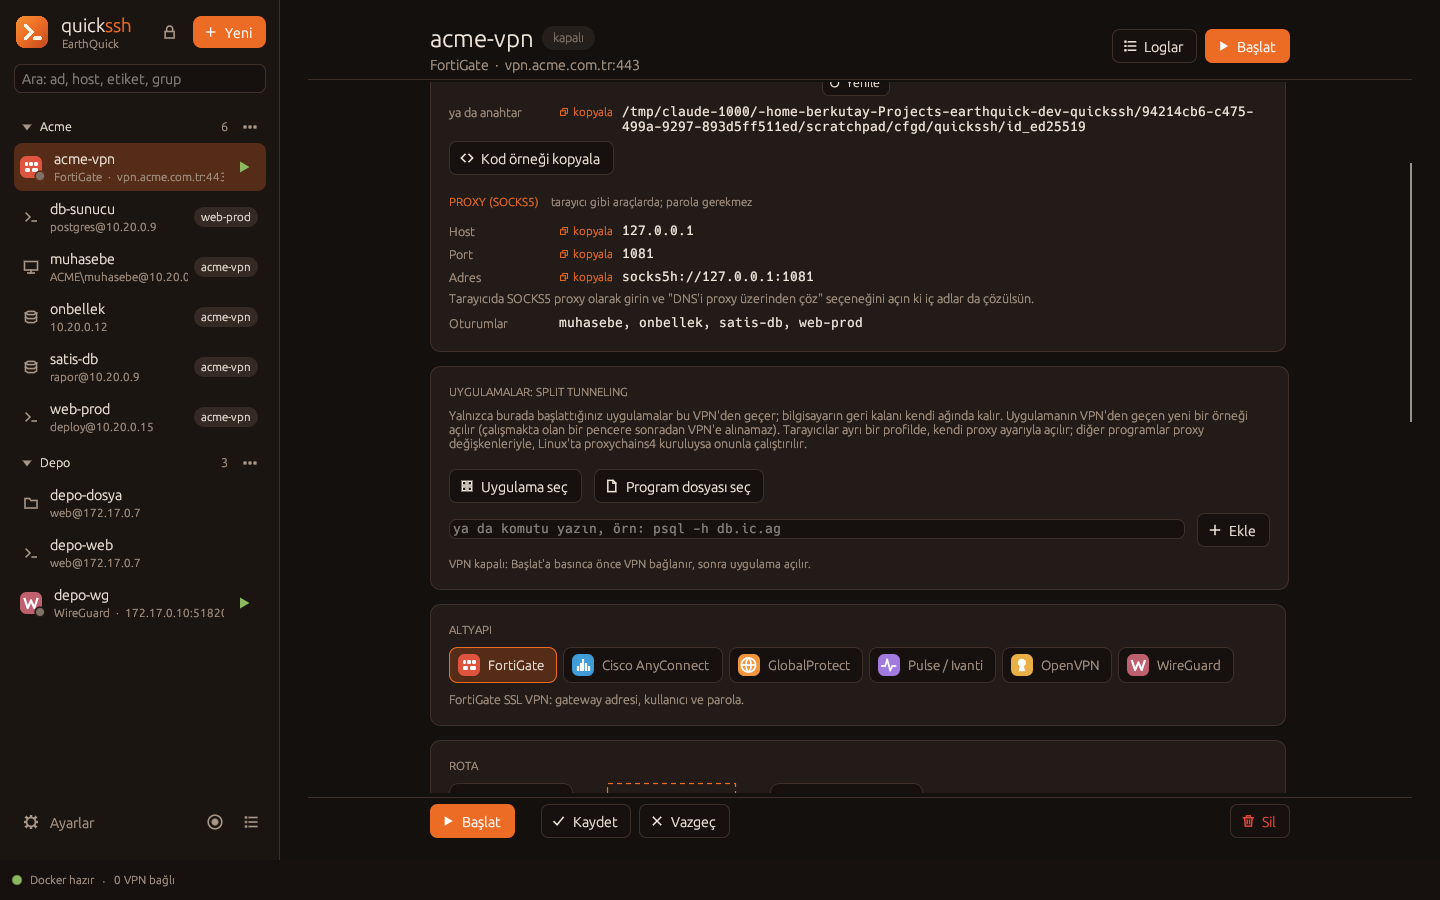
Task: Select OpenVPN as the backend
Action: pos(1057,665)
